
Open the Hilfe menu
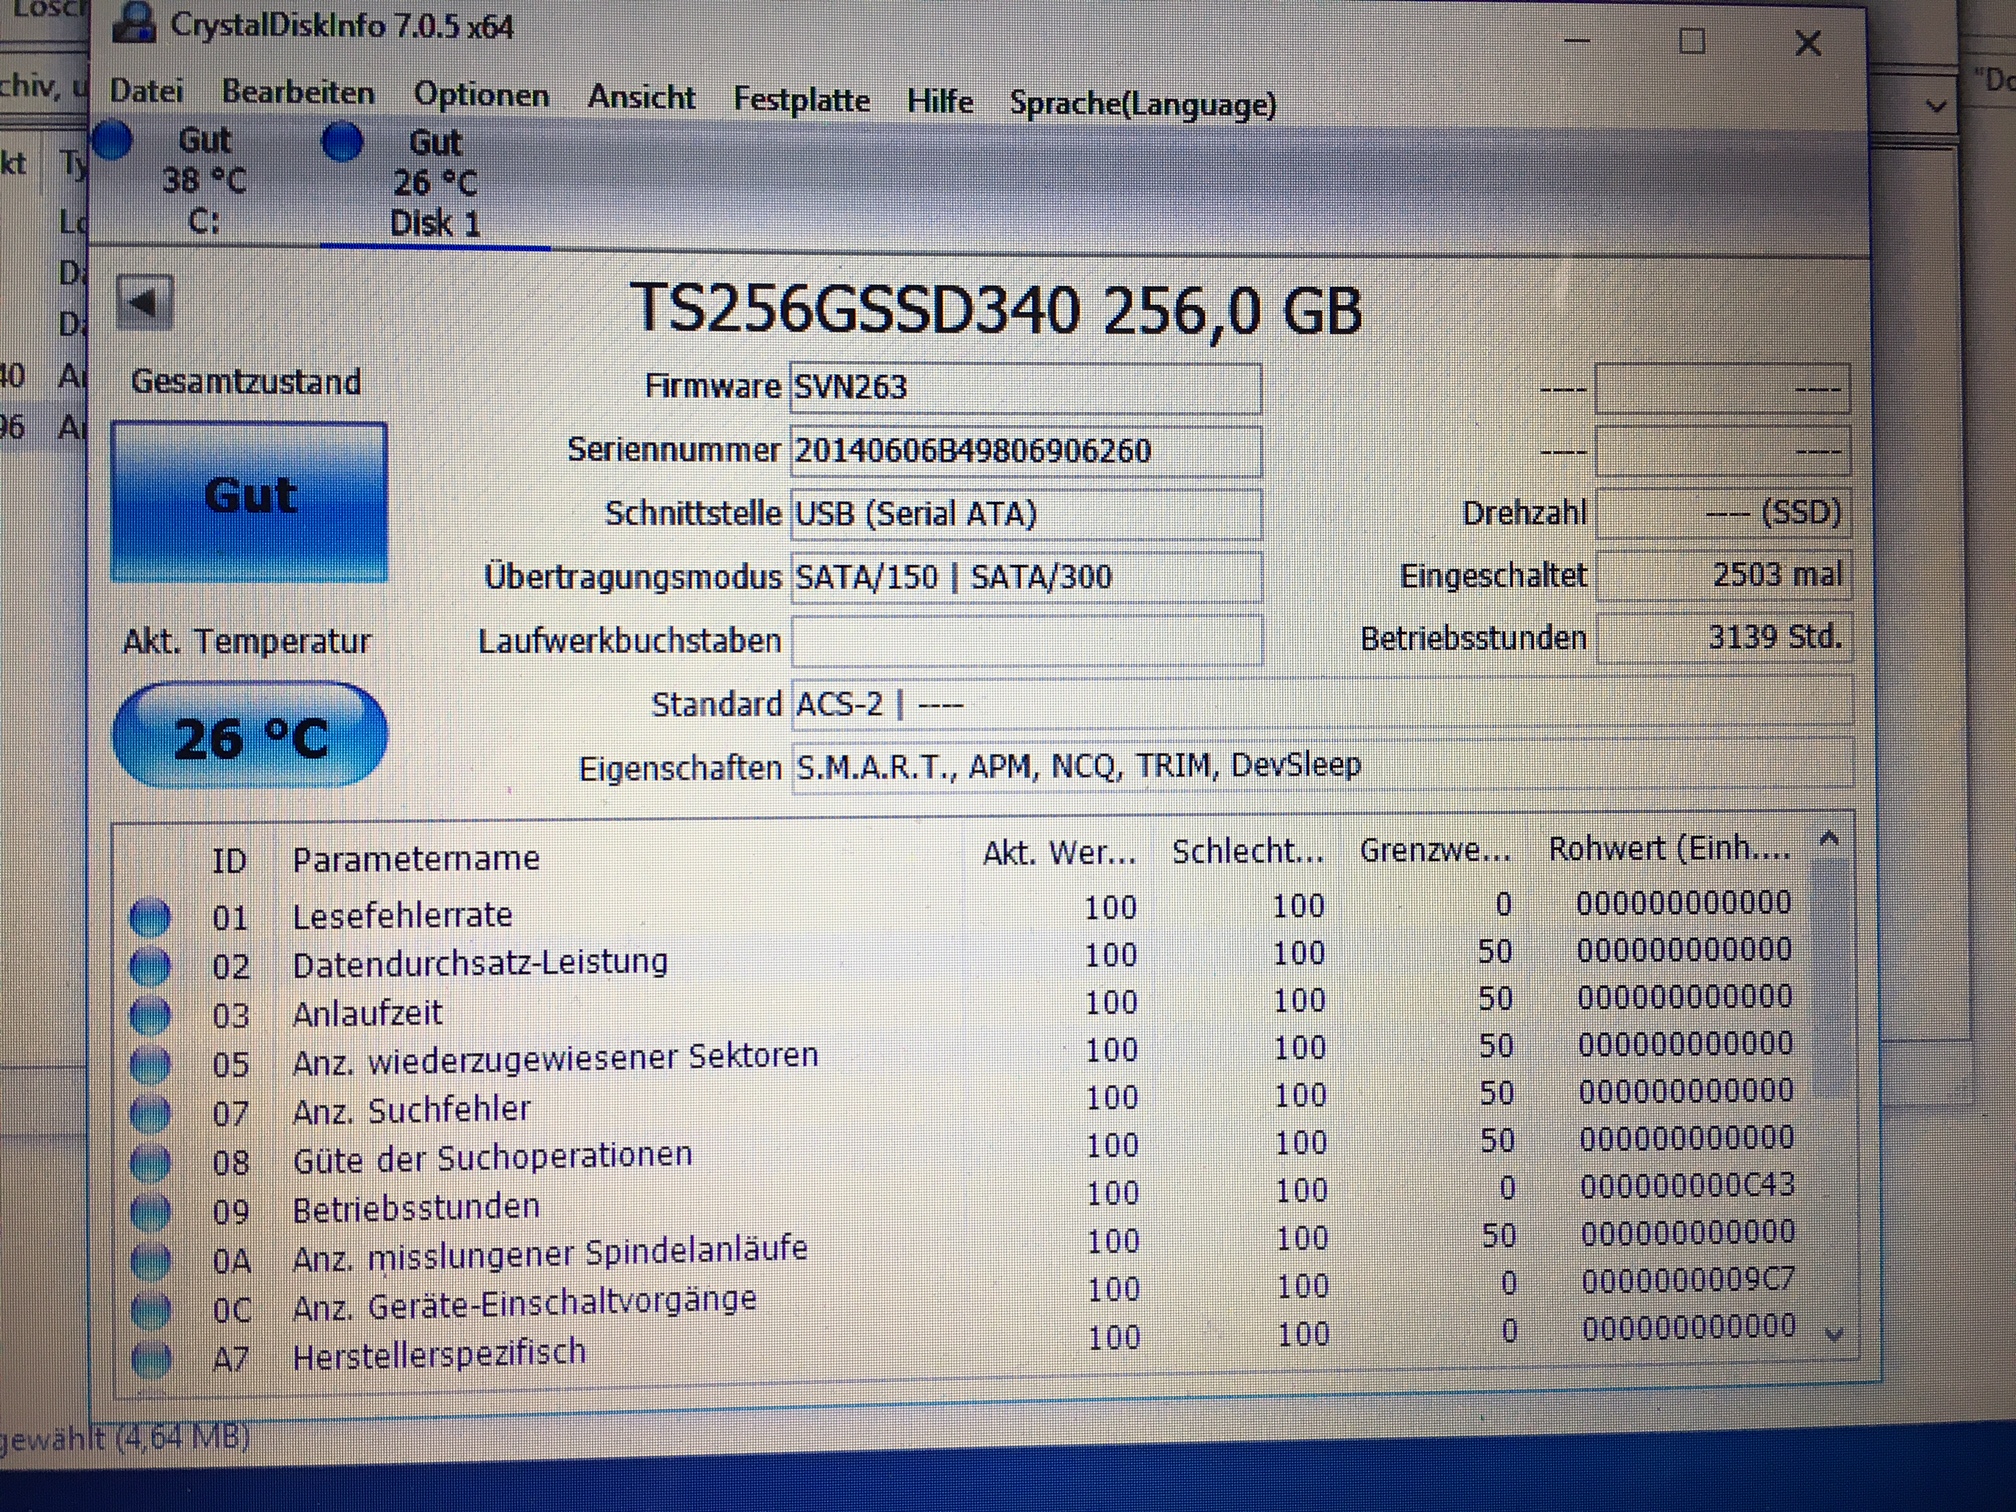point(940,101)
